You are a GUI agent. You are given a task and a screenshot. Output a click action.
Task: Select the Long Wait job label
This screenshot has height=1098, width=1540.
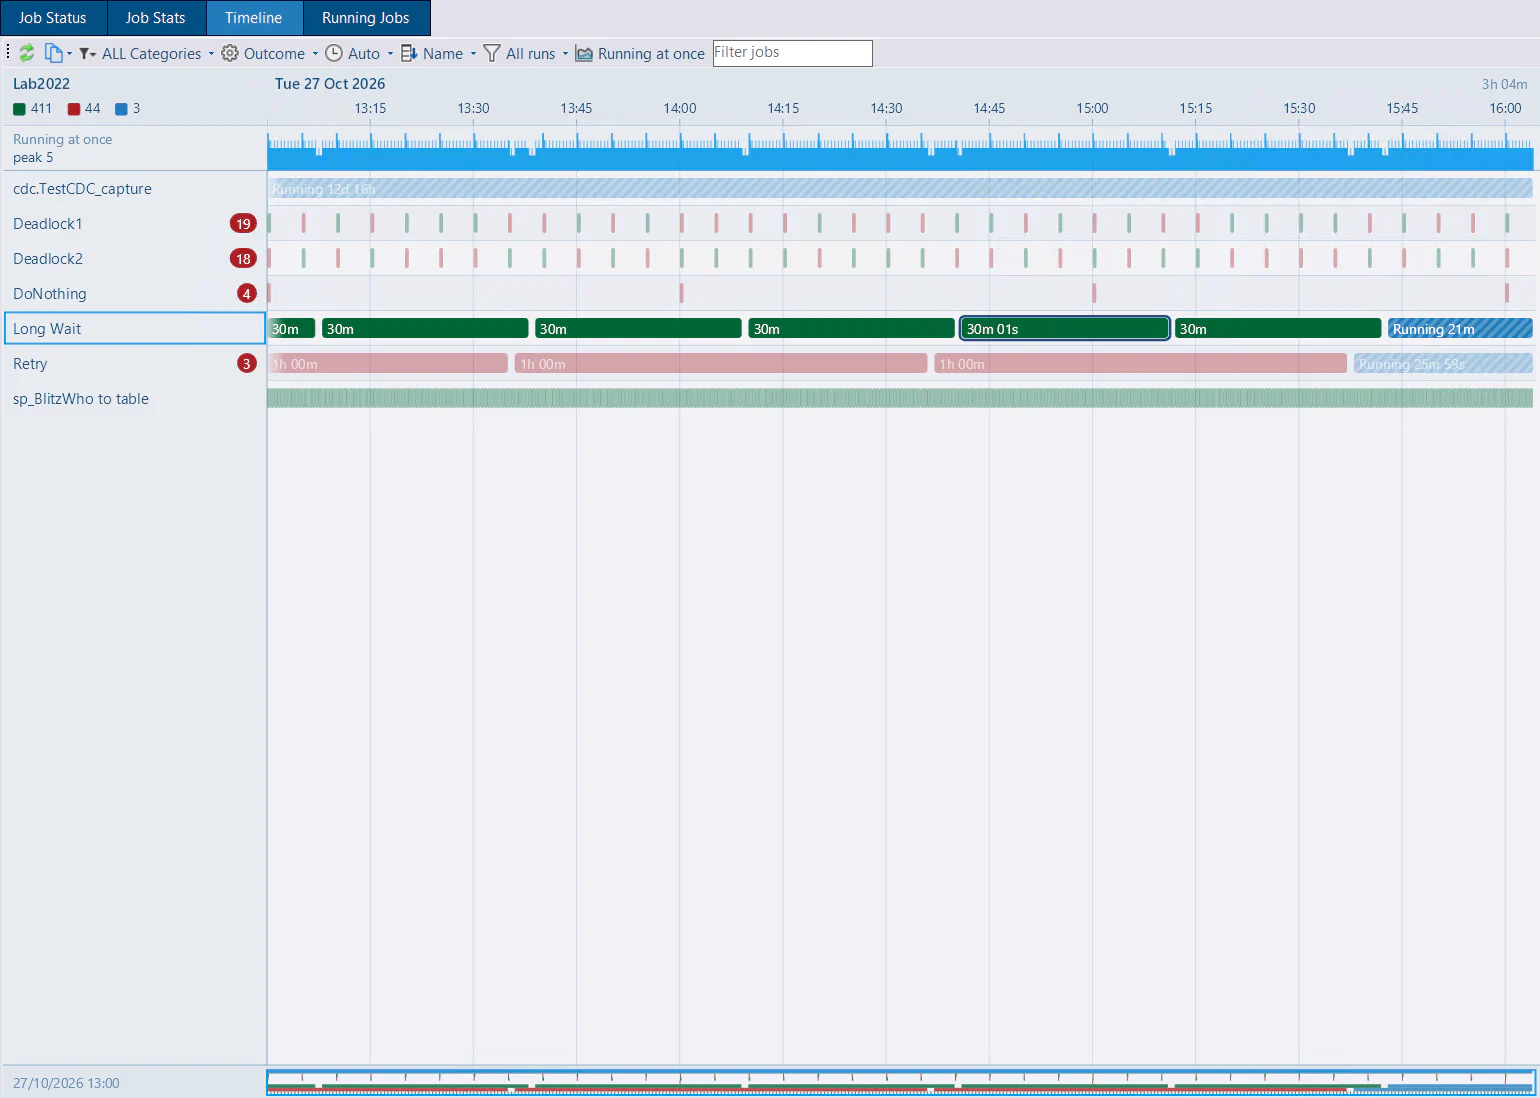[47, 329]
